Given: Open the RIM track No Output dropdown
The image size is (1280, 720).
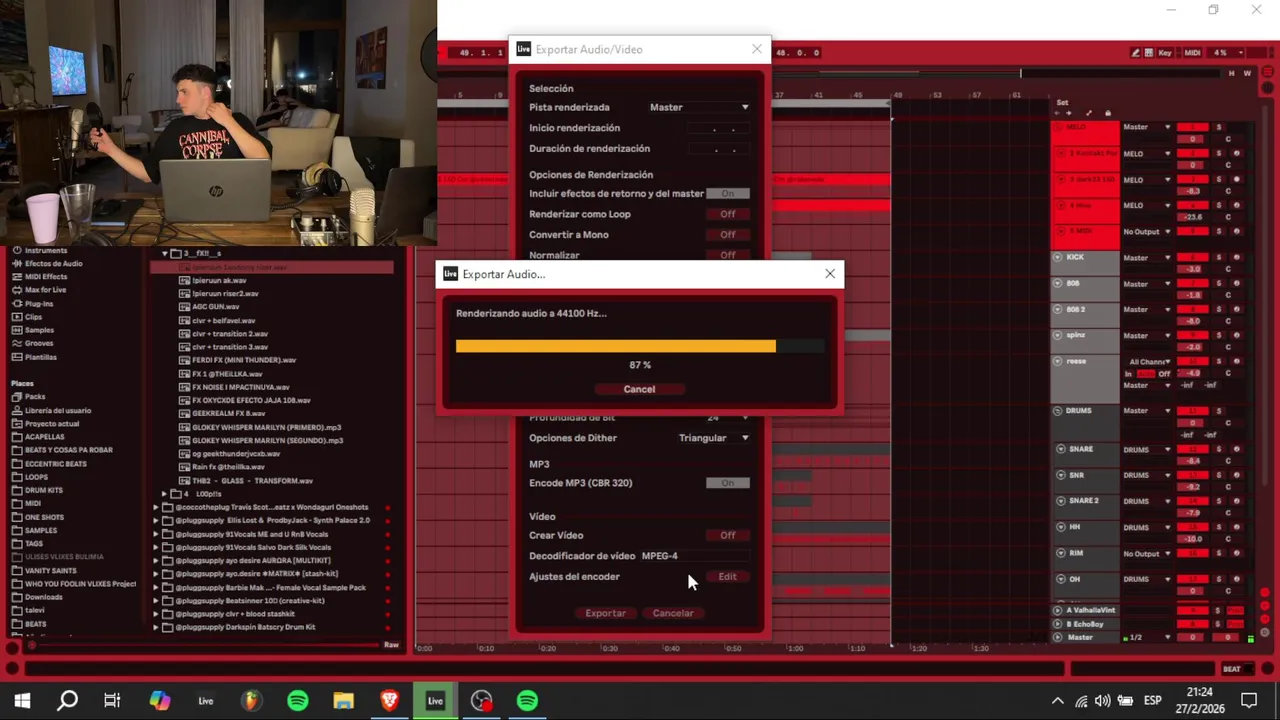Looking at the screenshot, I should tap(1146, 553).
